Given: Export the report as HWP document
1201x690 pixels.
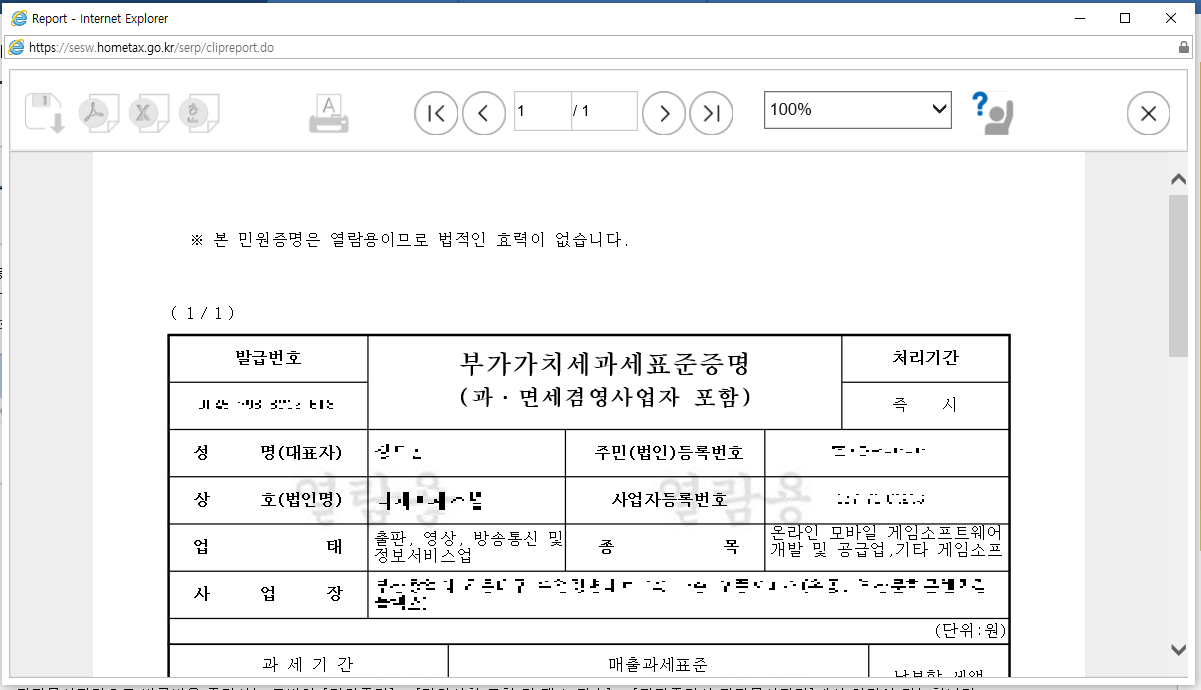Looking at the screenshot, I should [200, 113].
